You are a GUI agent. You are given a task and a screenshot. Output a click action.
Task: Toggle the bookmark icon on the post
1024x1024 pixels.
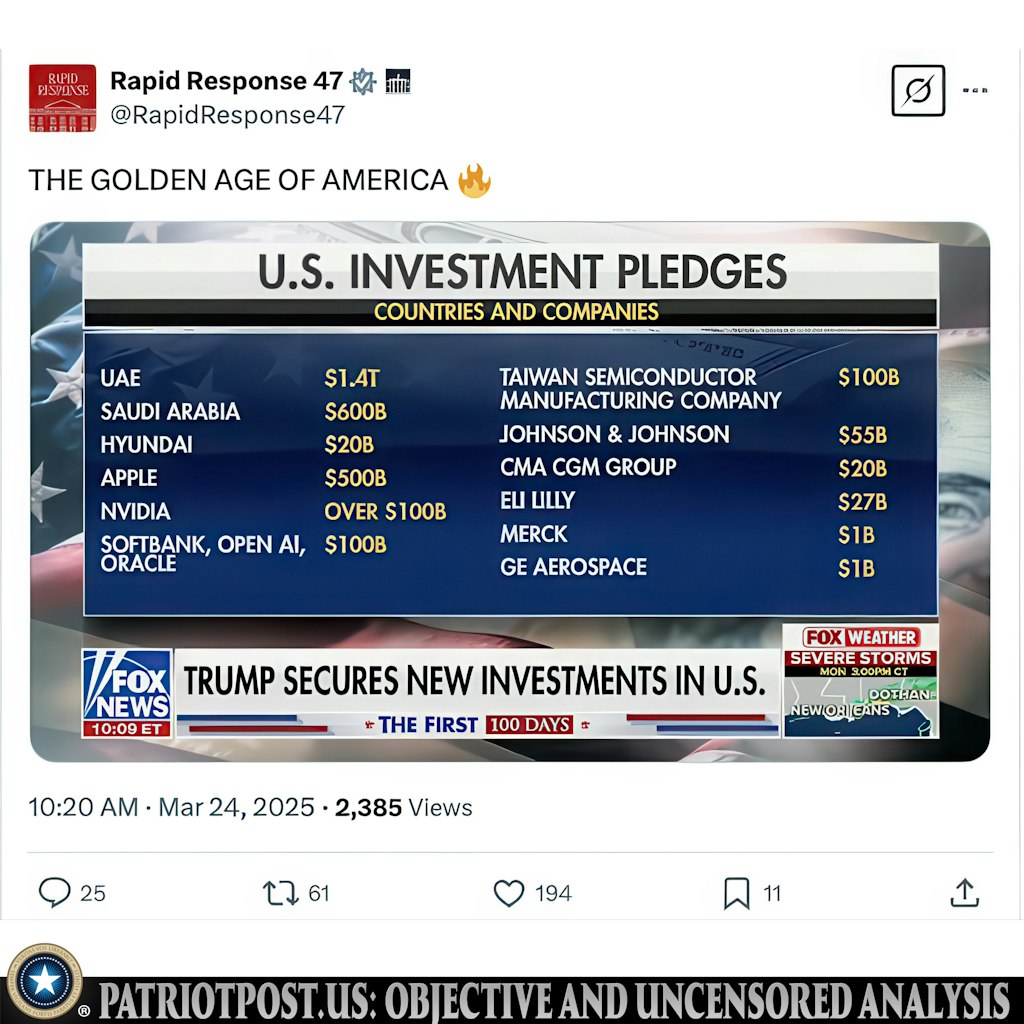736,893
